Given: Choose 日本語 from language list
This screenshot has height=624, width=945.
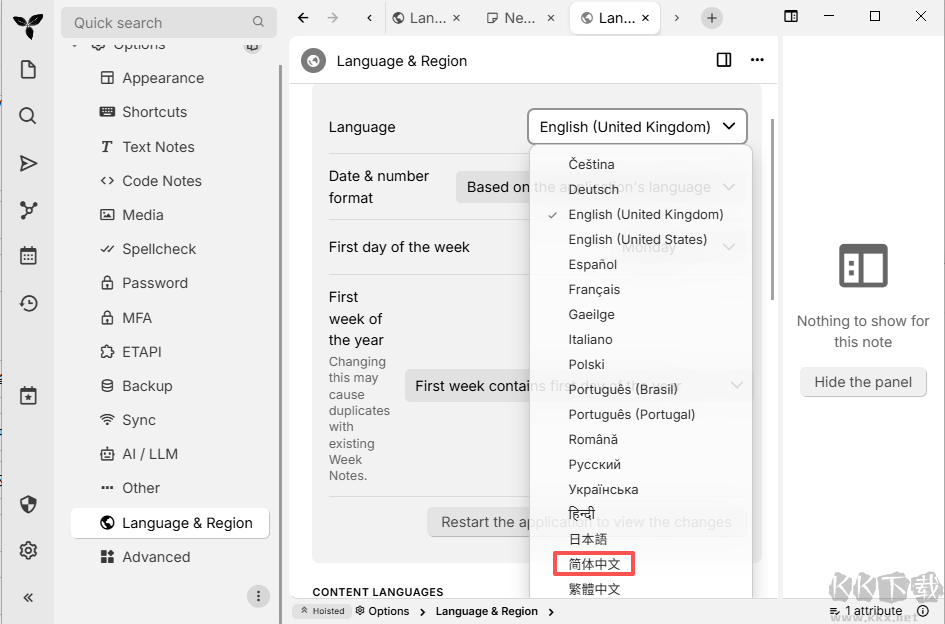Looking at the screenshot, I should 641,539.
